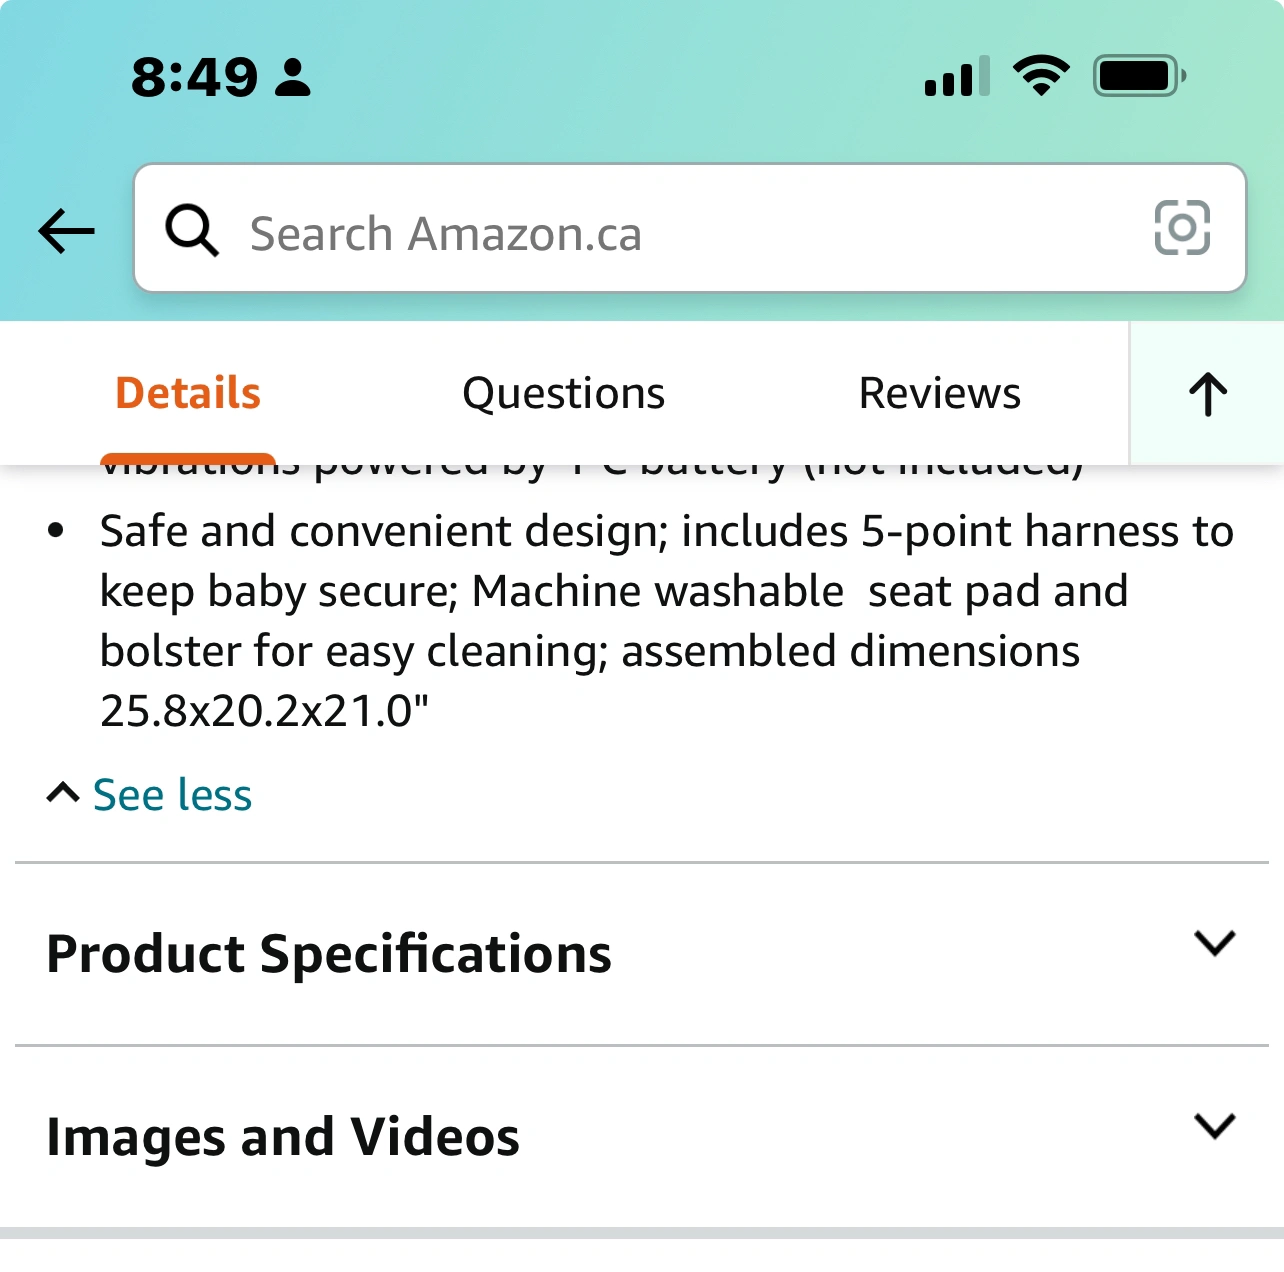The width and height of the screenshot is (1284, 1272).
Task: Click the See less link
Action: pos(172,795)
